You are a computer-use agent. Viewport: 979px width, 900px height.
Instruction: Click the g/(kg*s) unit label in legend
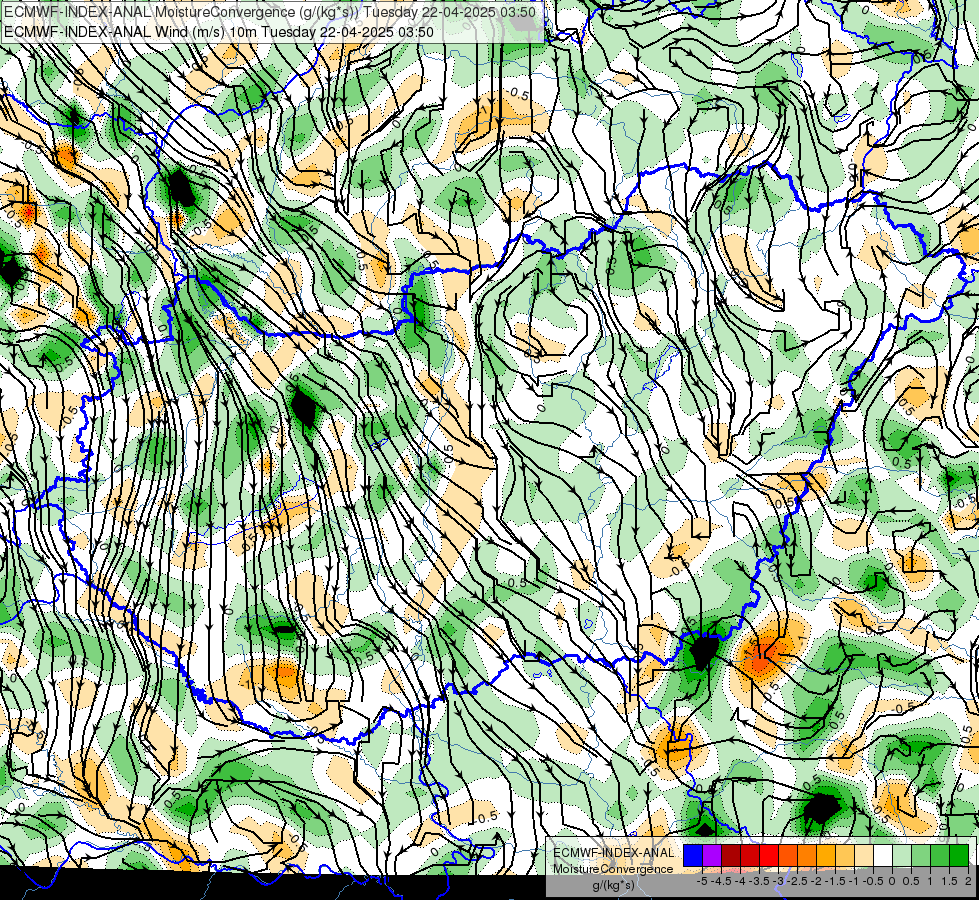(x=613, y=886)
